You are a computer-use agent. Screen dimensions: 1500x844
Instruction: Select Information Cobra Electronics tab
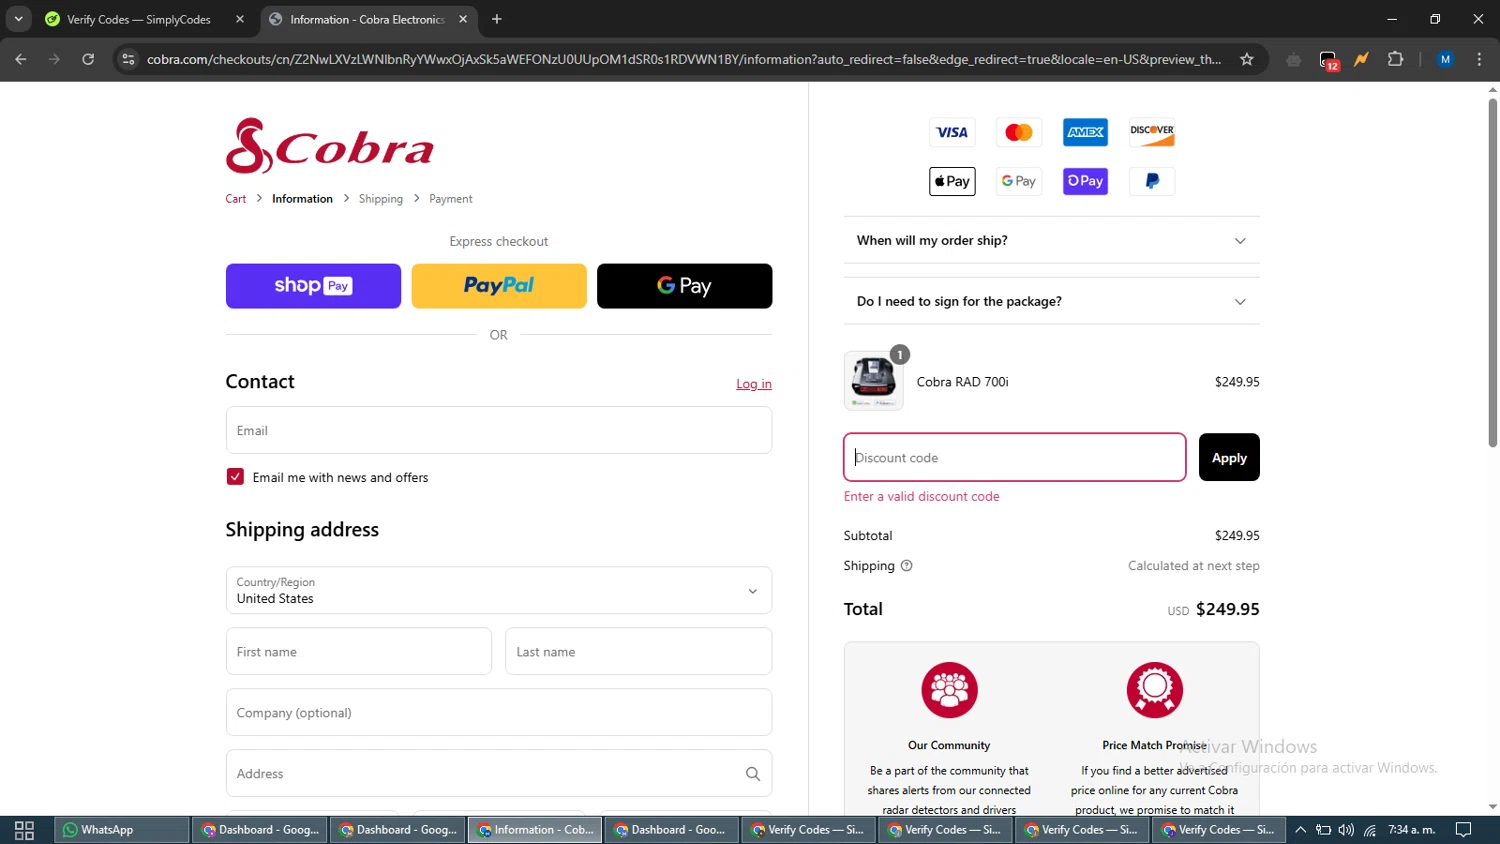coord(366,19)
